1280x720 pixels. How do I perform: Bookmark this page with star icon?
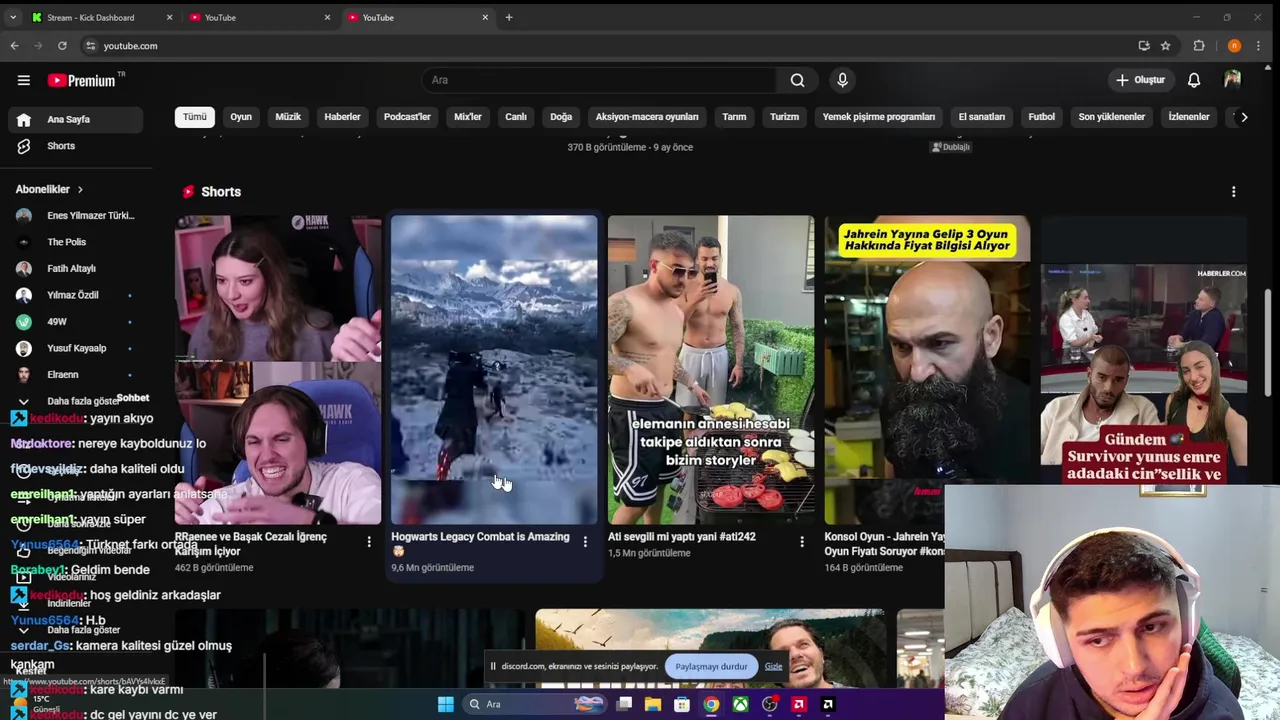pos(1165,46)
